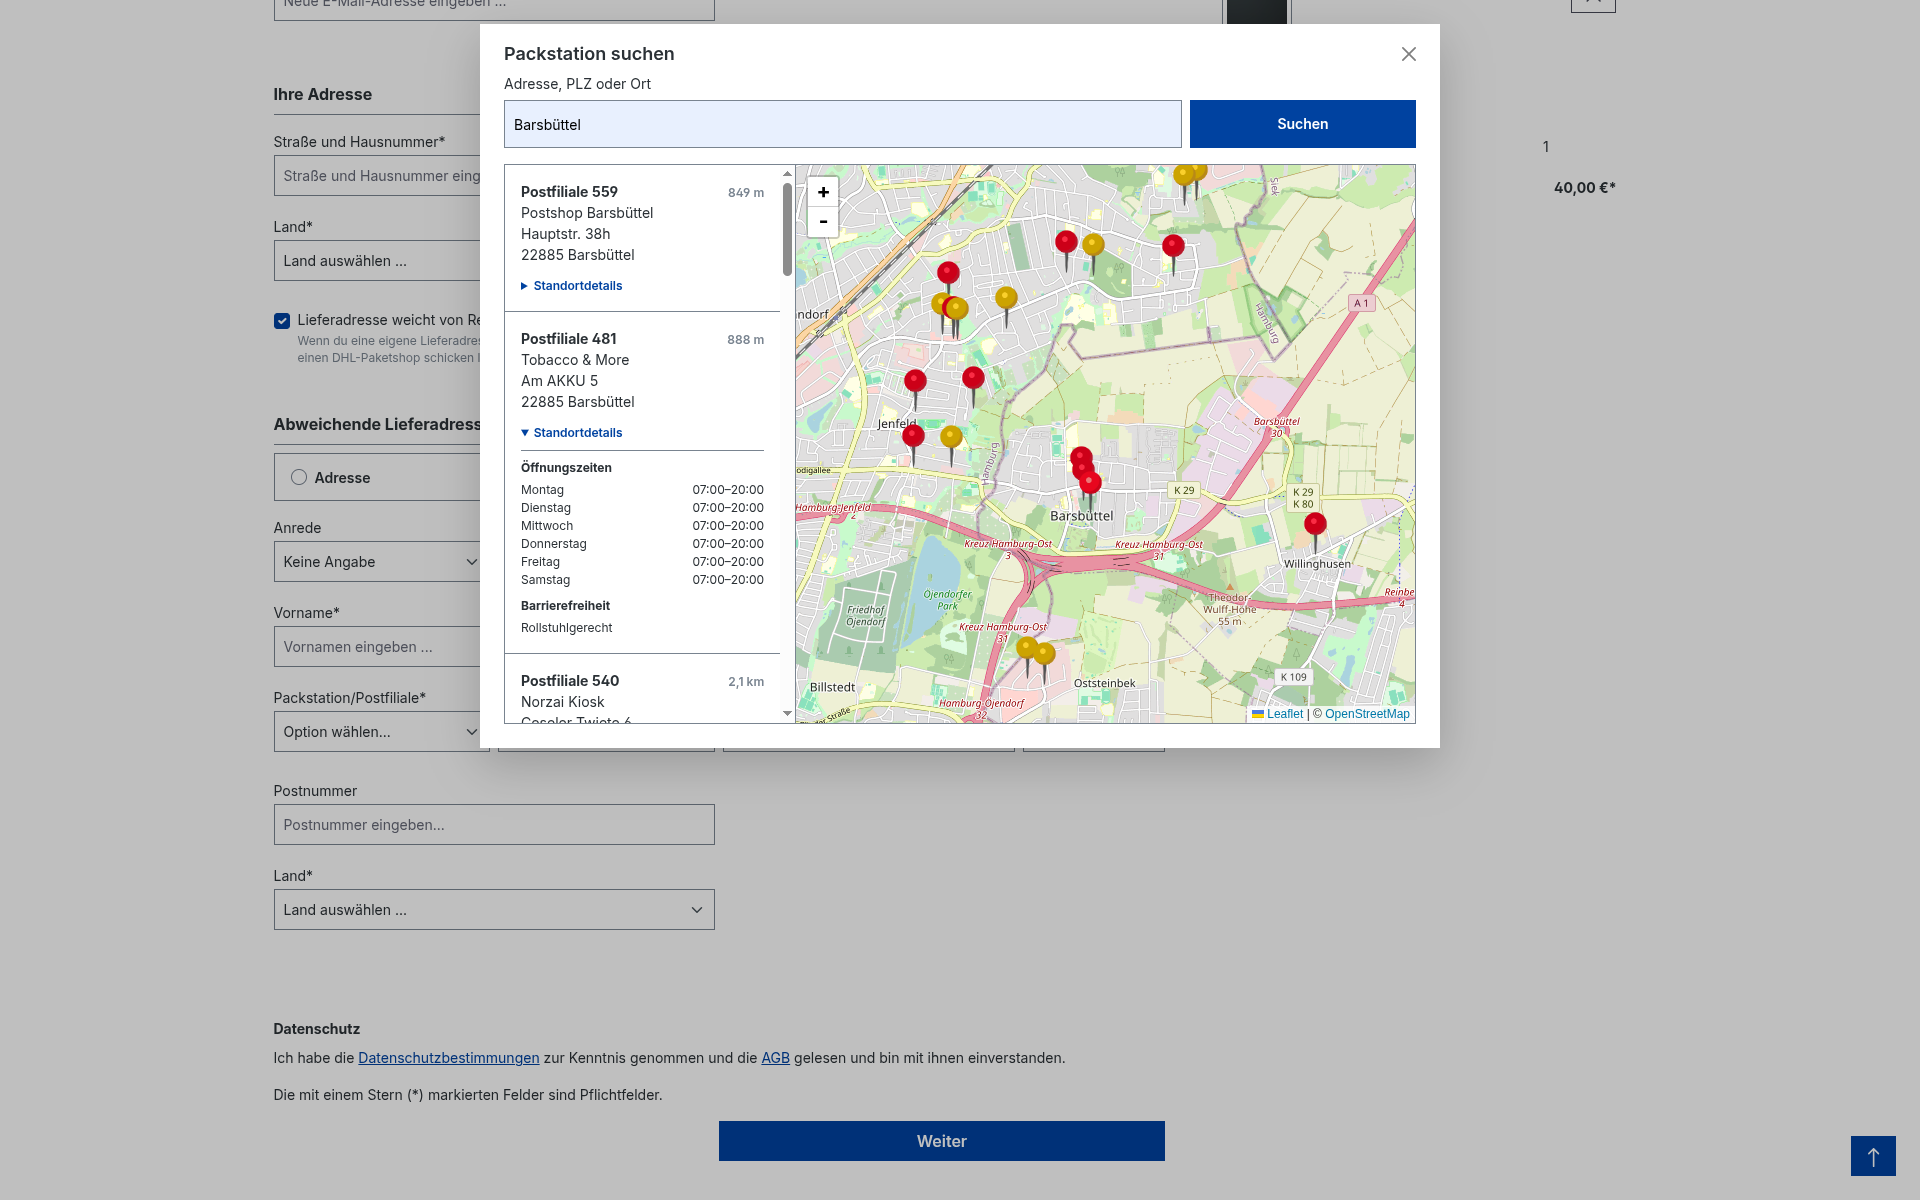The image size is (1920, 1200).
Task: Toggle Lieferadresse weicht von Rechnungsadresse checkbox
Action: pyautogui.click(x=282, y=321)
